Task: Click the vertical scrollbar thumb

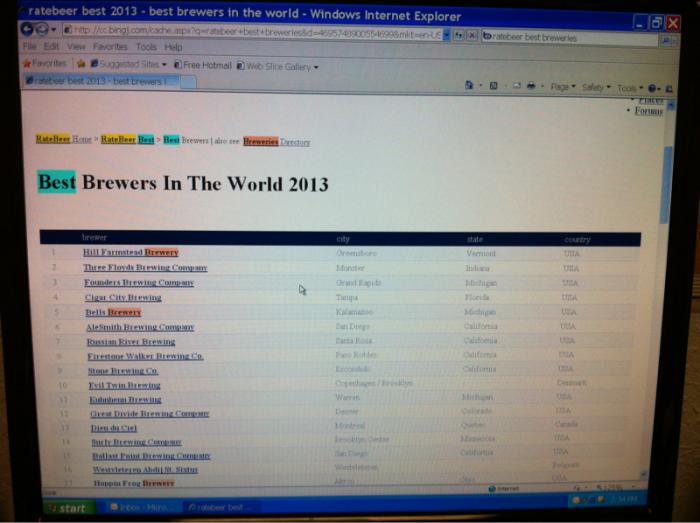Action: pyautogui.click(x=667, y=185)
